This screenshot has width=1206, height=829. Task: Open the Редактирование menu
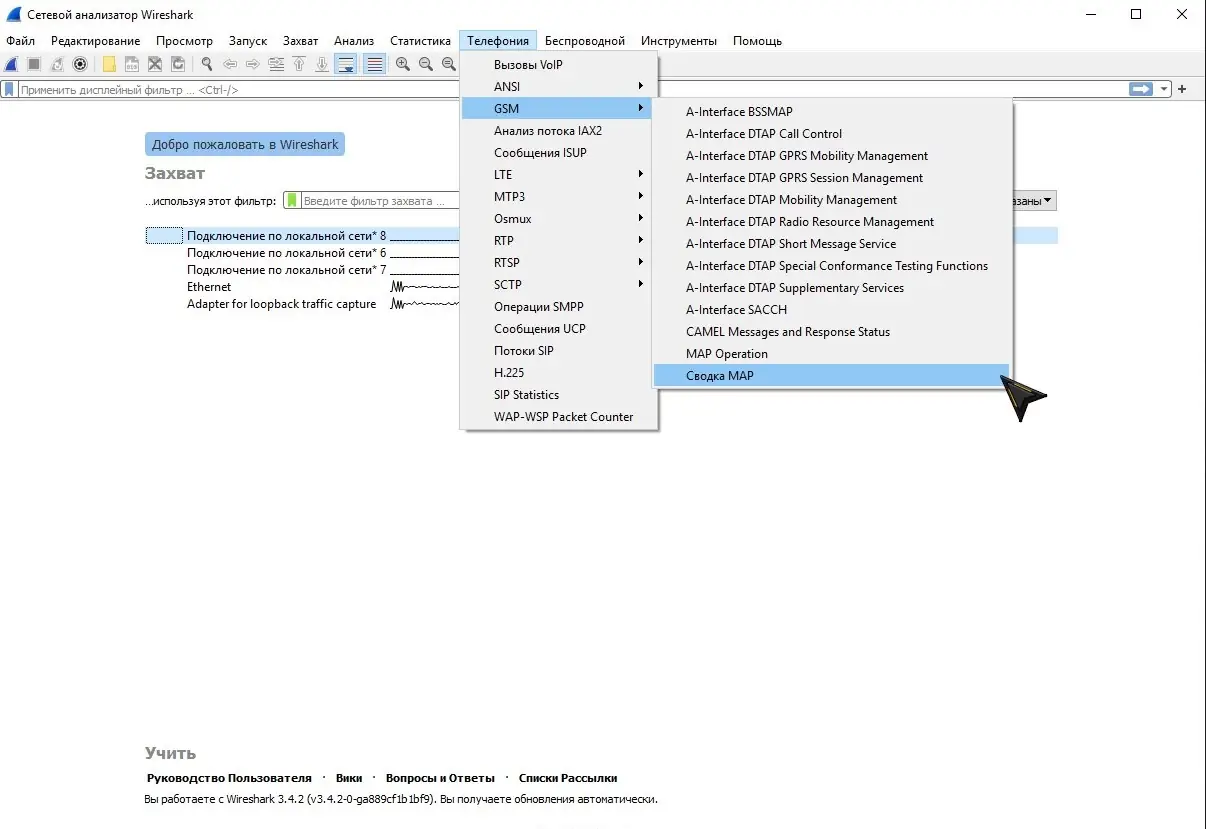coord(96,41)
